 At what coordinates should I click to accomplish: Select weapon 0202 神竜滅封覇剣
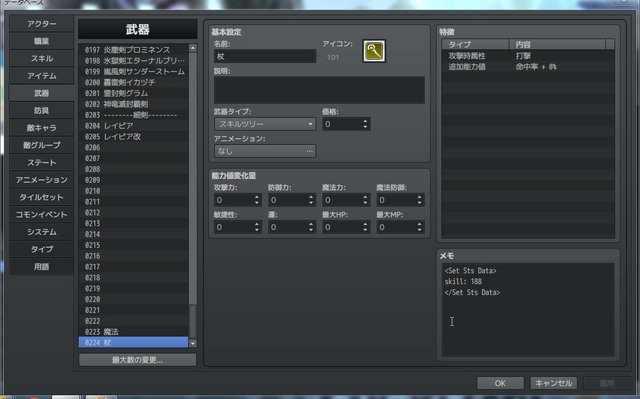click(x=133, y=104)
